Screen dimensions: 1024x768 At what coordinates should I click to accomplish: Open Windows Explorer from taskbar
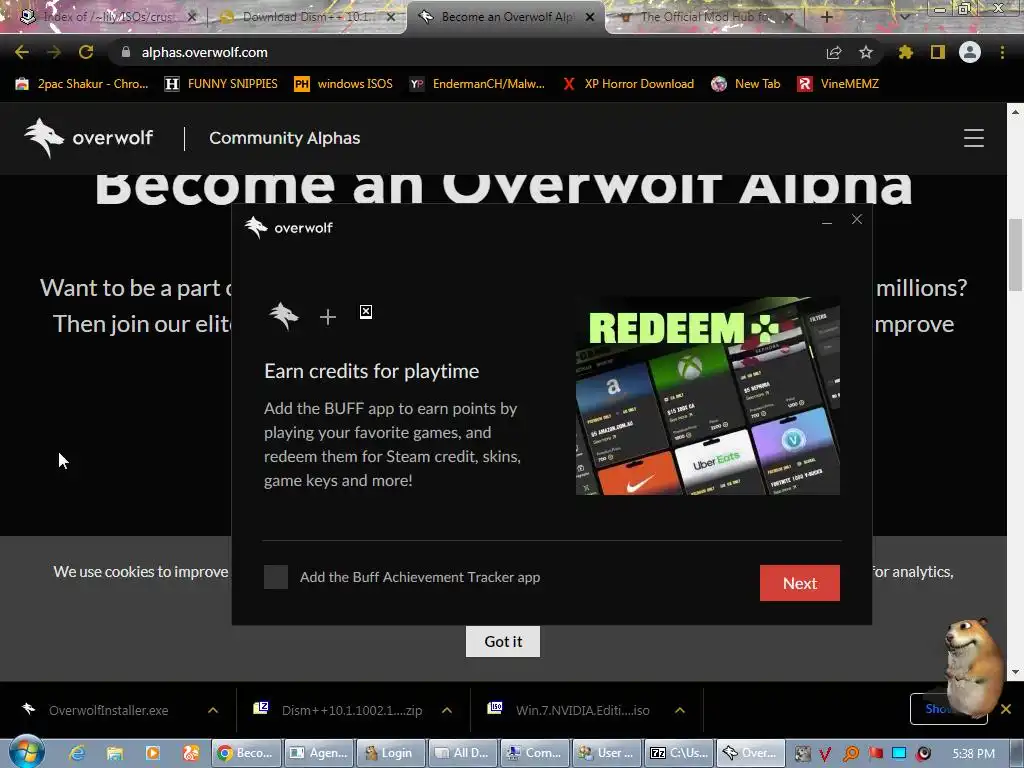(115, 753)
